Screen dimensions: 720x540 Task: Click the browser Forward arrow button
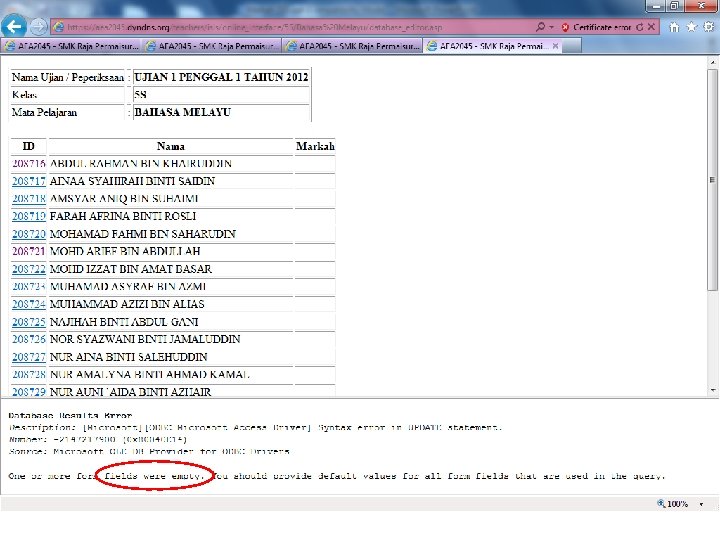click(39, 27)
